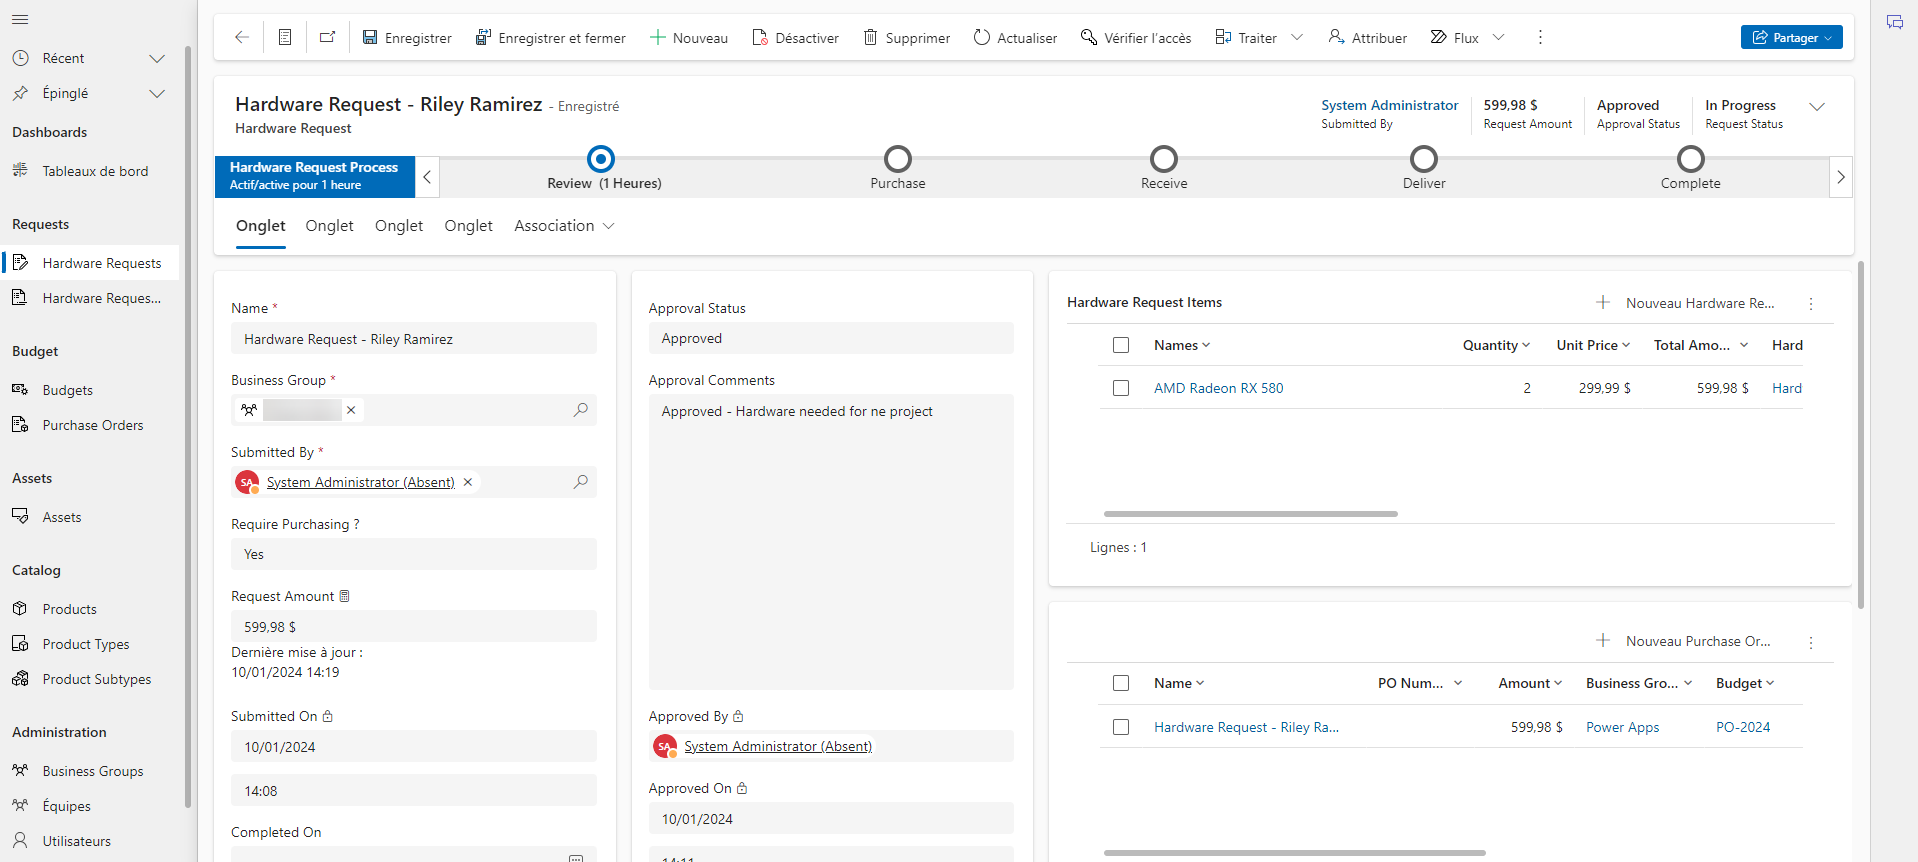Select the Complete stage circle
This screenshot has width=1918, height=862.
(x=1691, y=159)
